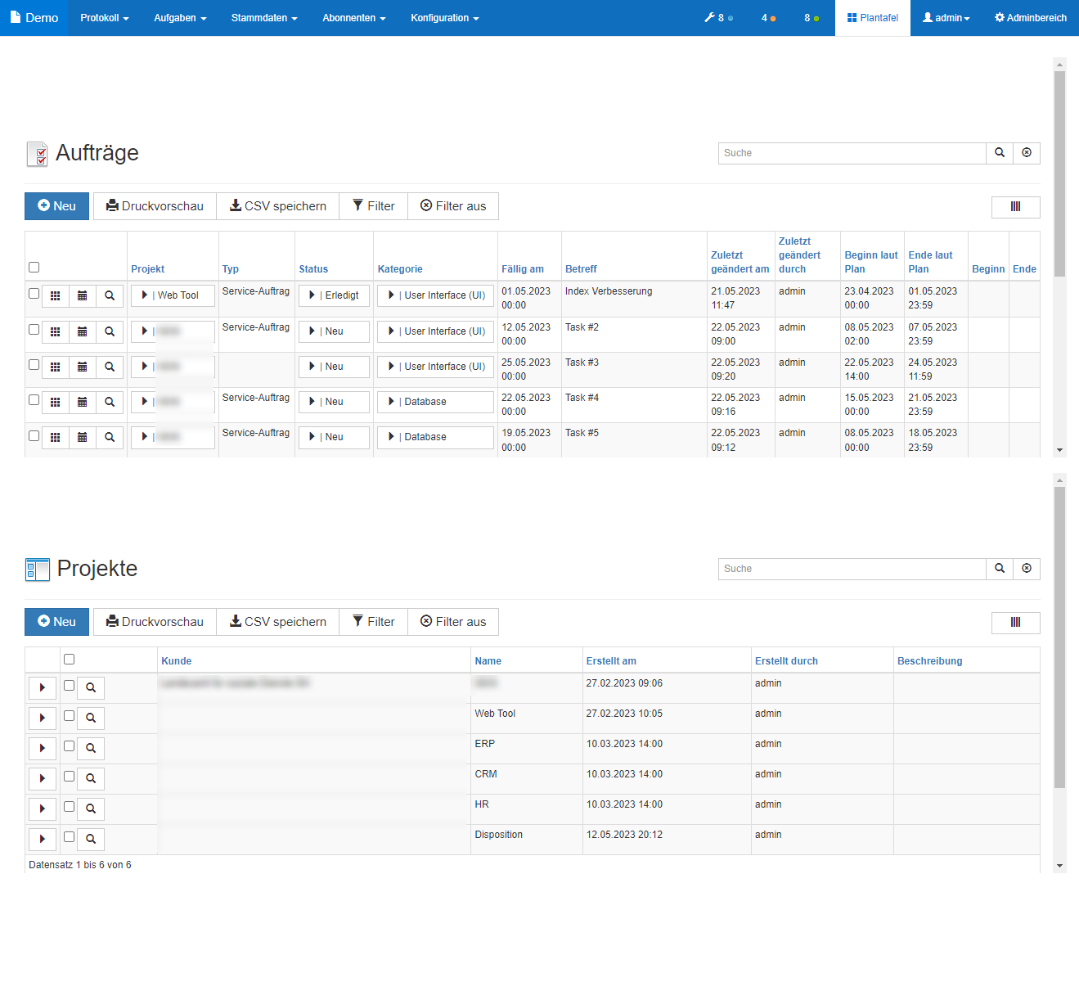Open calendar icon for Task #5 row

point(83,437)
